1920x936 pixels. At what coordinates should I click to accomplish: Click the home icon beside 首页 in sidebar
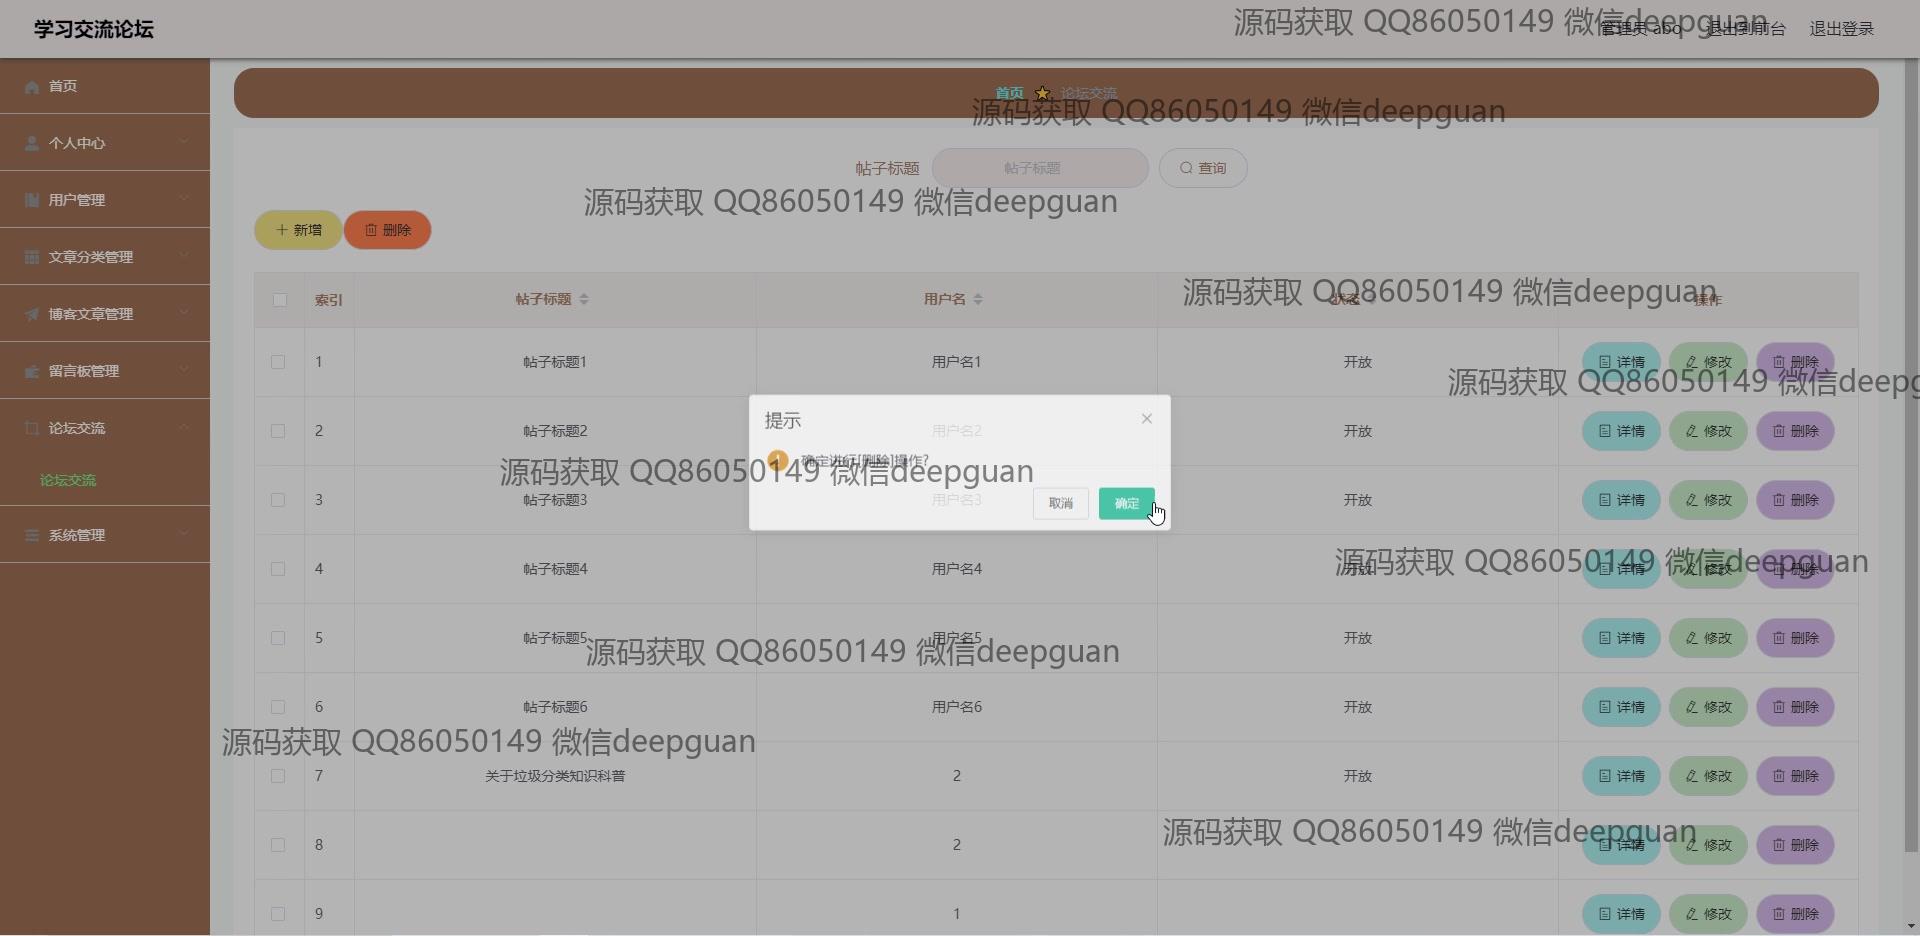point(32,87)
